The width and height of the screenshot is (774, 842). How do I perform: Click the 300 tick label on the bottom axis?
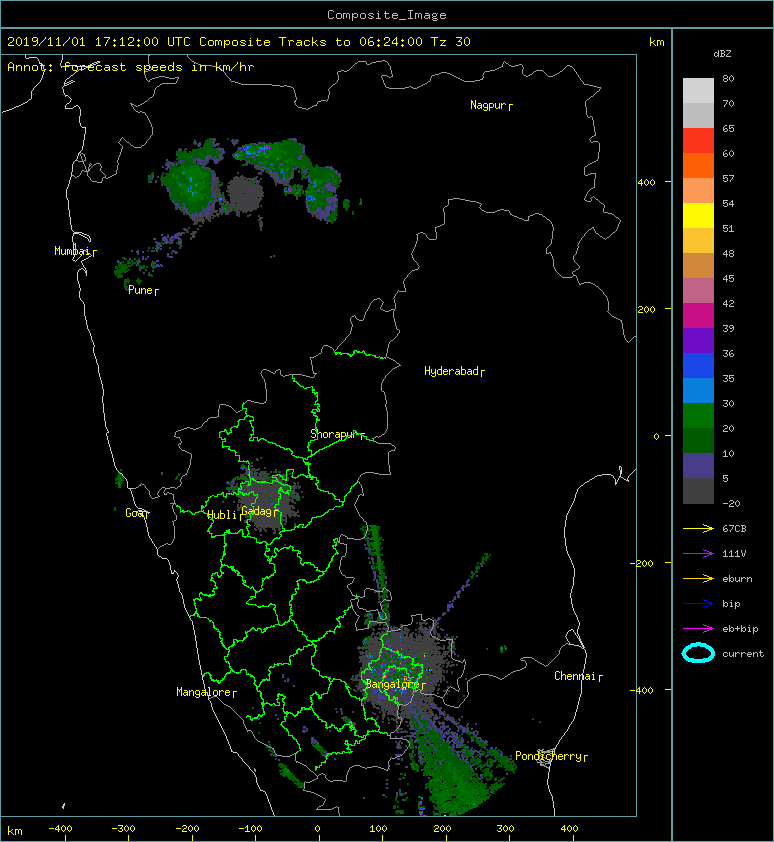pos(505,829)
